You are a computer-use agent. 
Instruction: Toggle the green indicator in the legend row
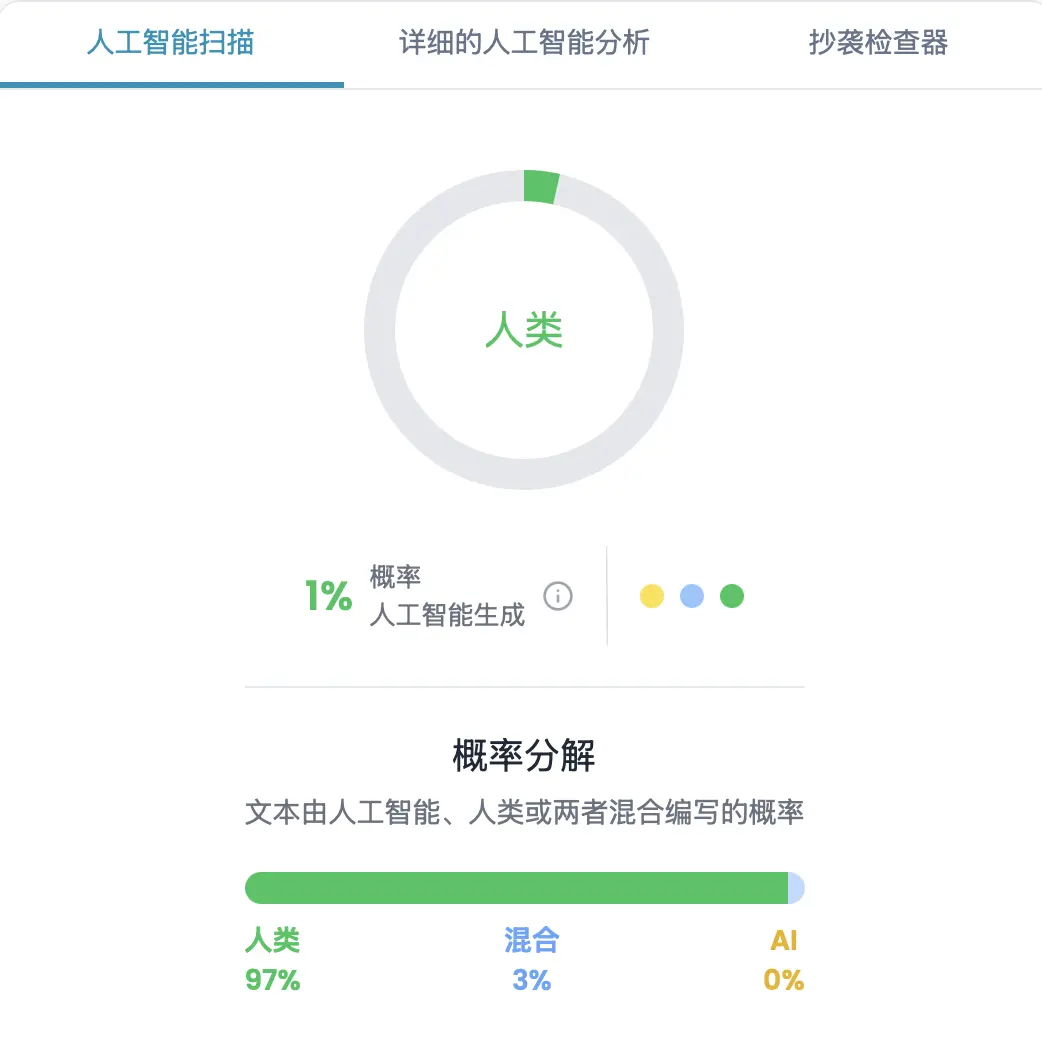pos(732,596)
